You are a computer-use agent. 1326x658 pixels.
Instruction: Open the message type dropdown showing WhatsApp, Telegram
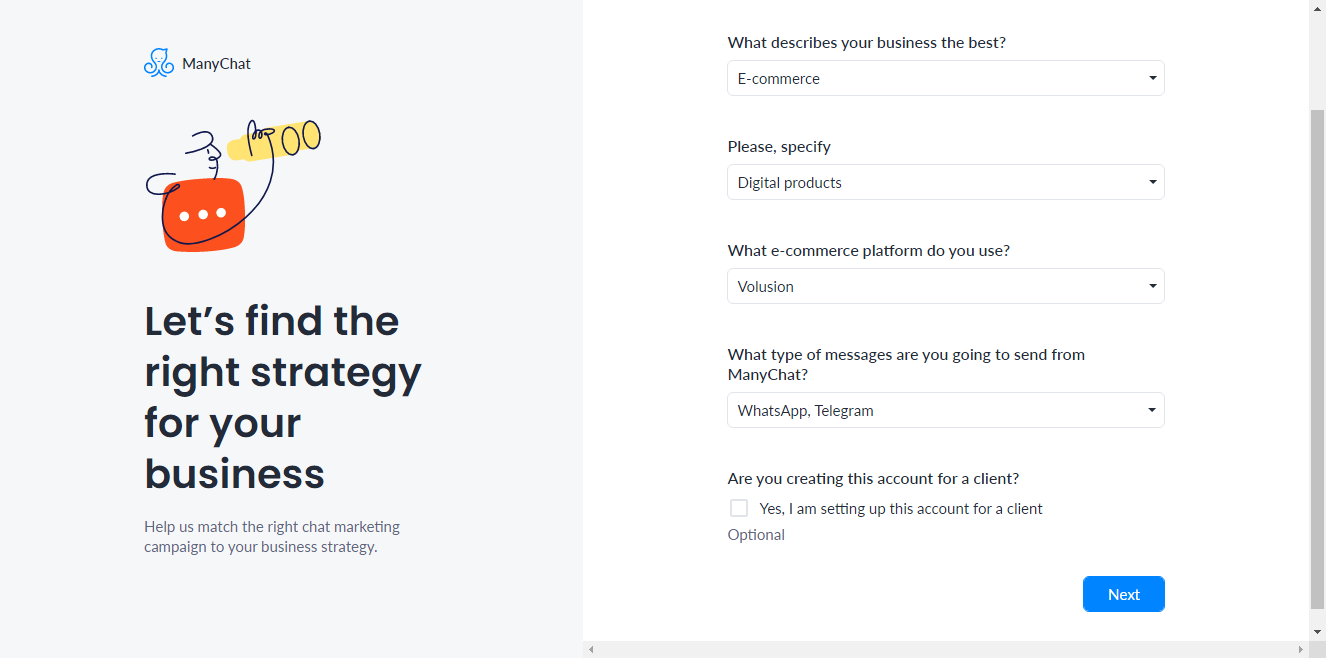946,410
